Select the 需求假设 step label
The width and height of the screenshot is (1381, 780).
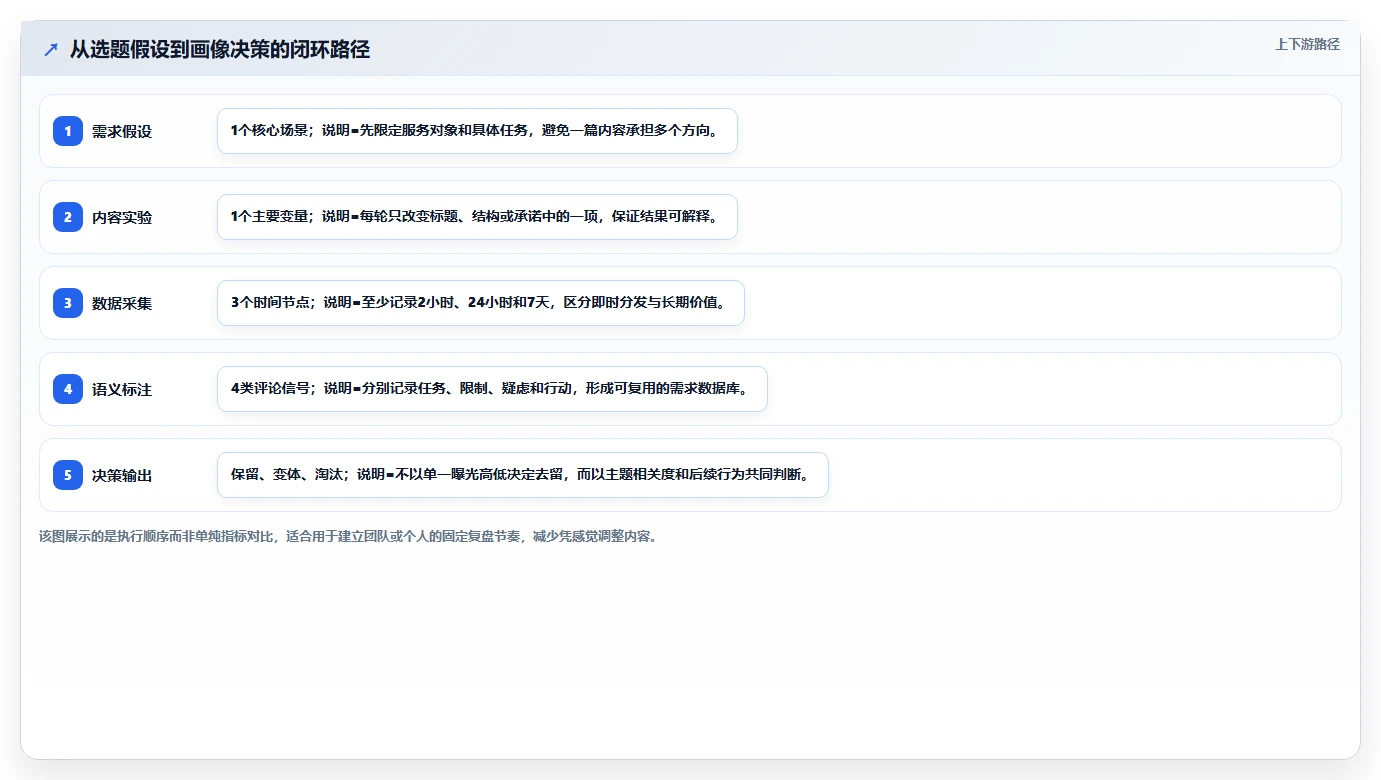pos(122,131)
